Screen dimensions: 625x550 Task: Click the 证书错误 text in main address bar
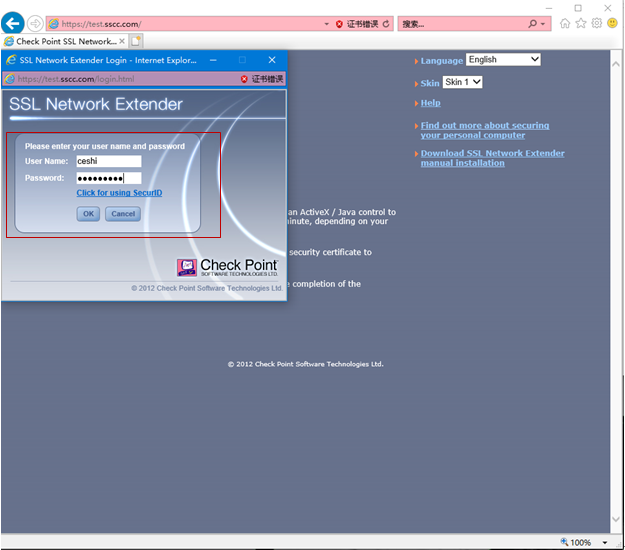point(362,24)
